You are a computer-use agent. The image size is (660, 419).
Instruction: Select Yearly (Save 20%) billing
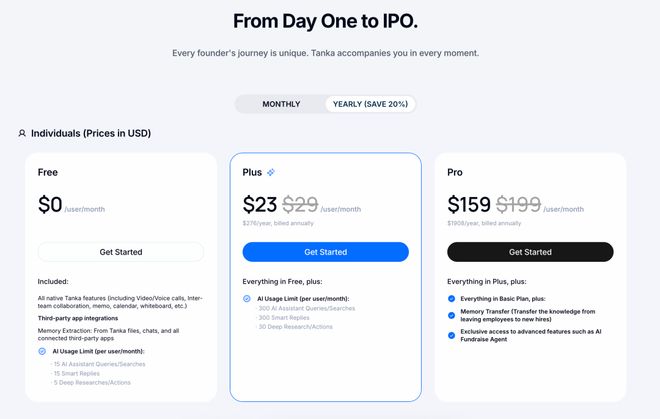[370, 104]
